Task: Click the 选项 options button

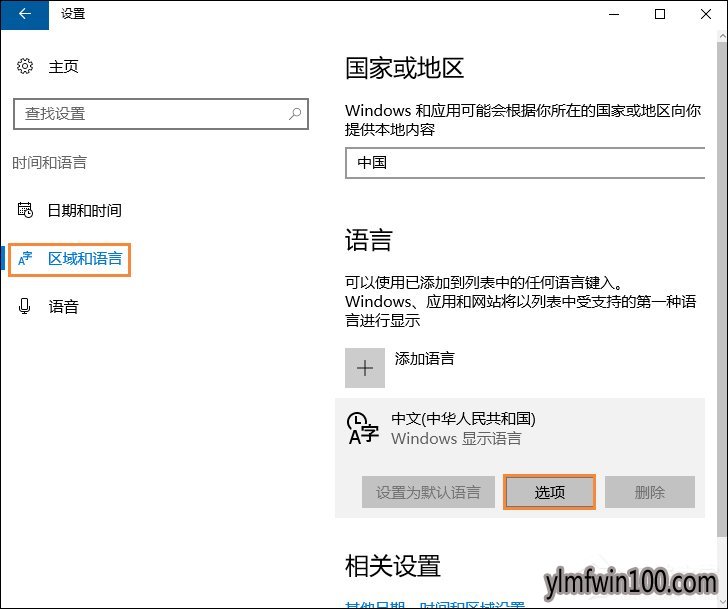Action: [x=550, y=492]
